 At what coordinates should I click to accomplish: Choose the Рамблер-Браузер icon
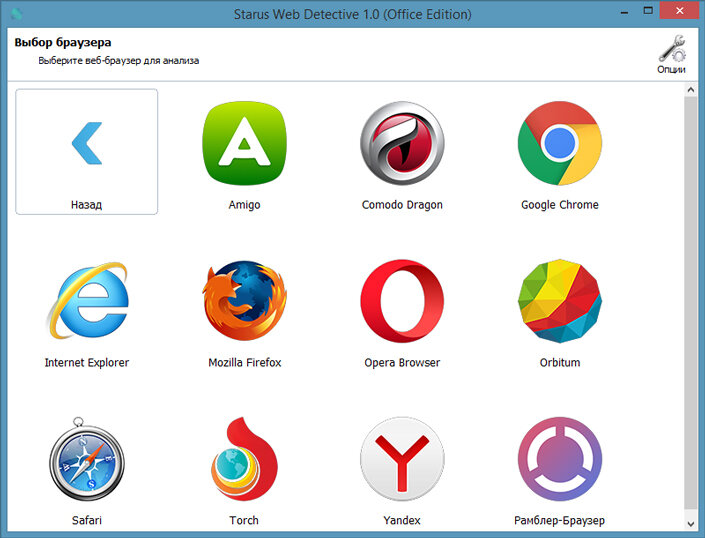point(560,459)
